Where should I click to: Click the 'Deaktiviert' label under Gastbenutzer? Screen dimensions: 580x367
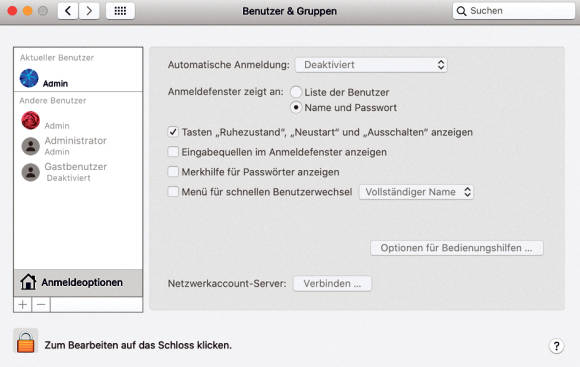tap(68, 178)
